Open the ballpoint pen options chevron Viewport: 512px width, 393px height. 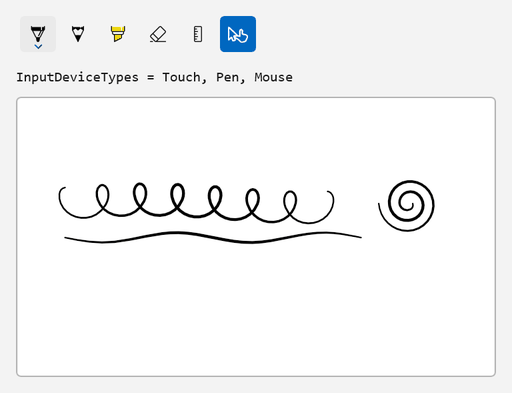click(x=38, y=47)
